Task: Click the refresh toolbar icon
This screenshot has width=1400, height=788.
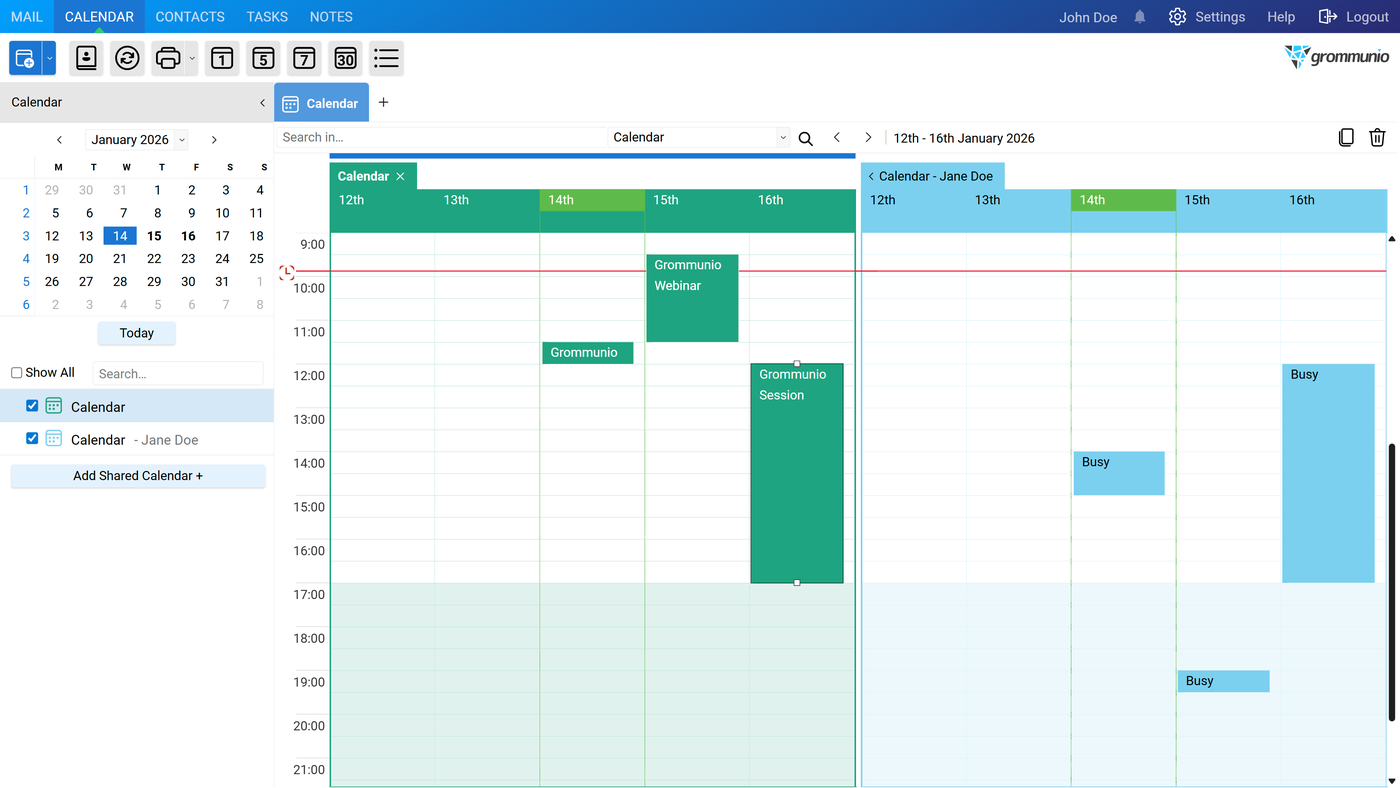Action: (x=127, y=59)
